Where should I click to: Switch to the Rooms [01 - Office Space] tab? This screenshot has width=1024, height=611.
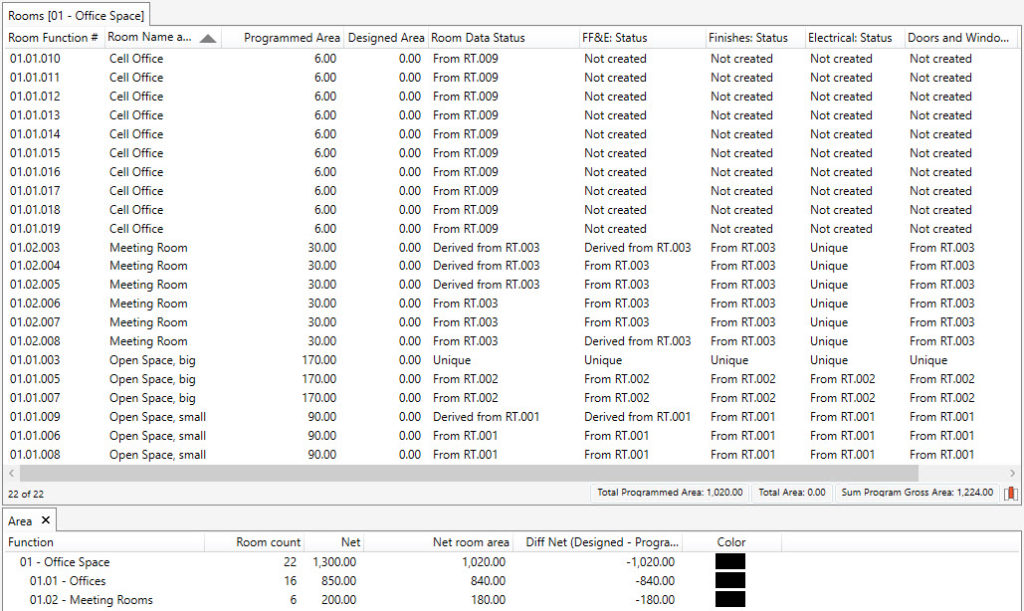76,15
